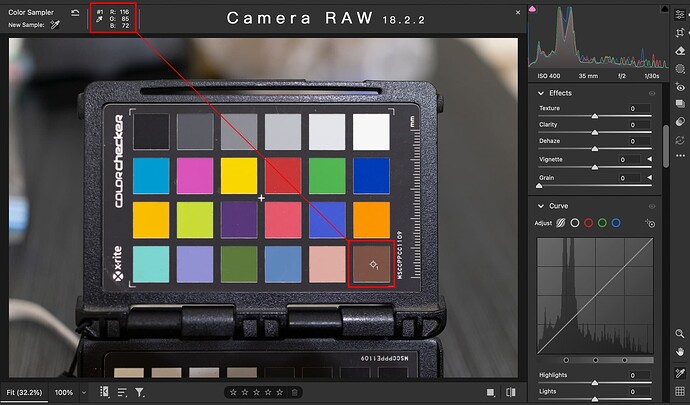Toggle before/after comparison view icon
Viewport: 690px width, 405px height.
(510, 392)
